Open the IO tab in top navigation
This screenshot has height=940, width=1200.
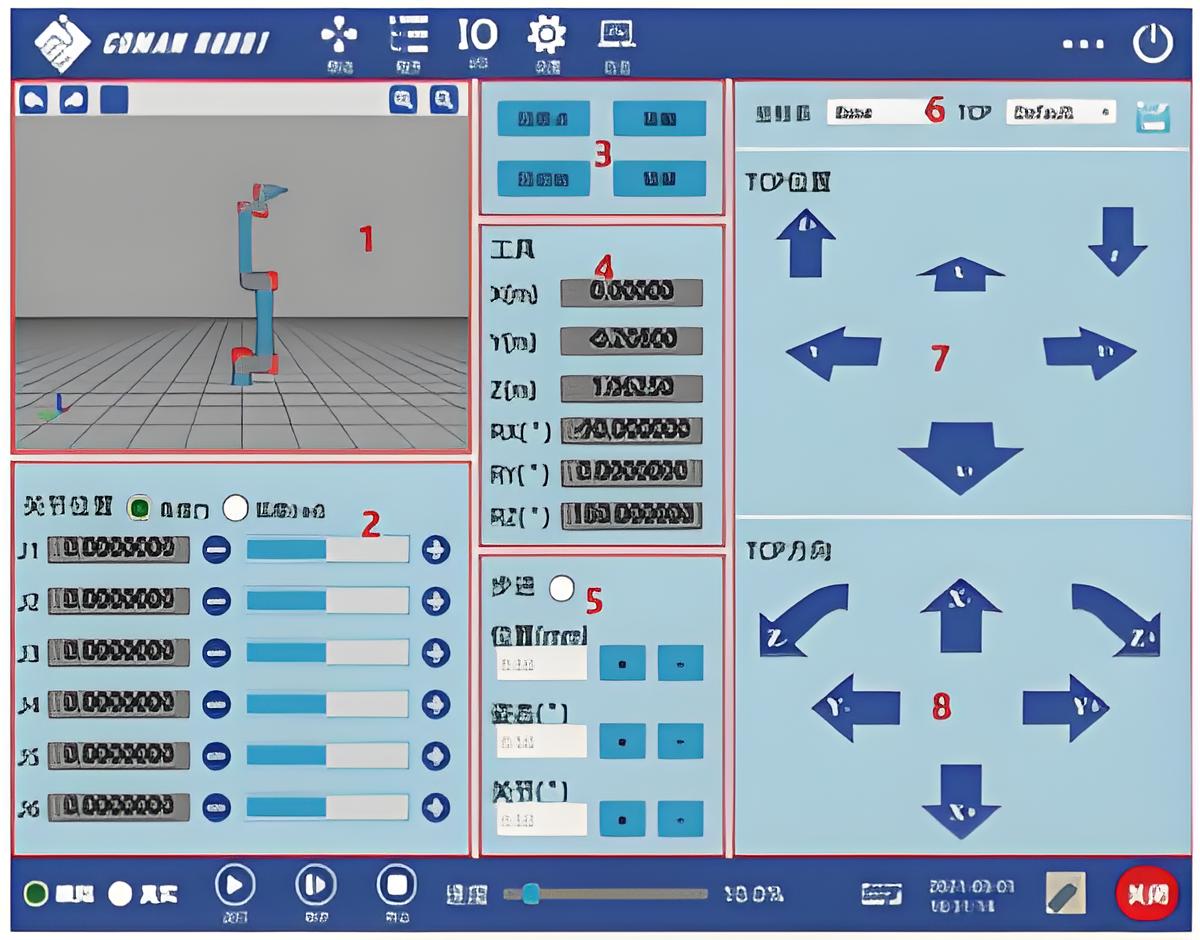tap(477, 38)
